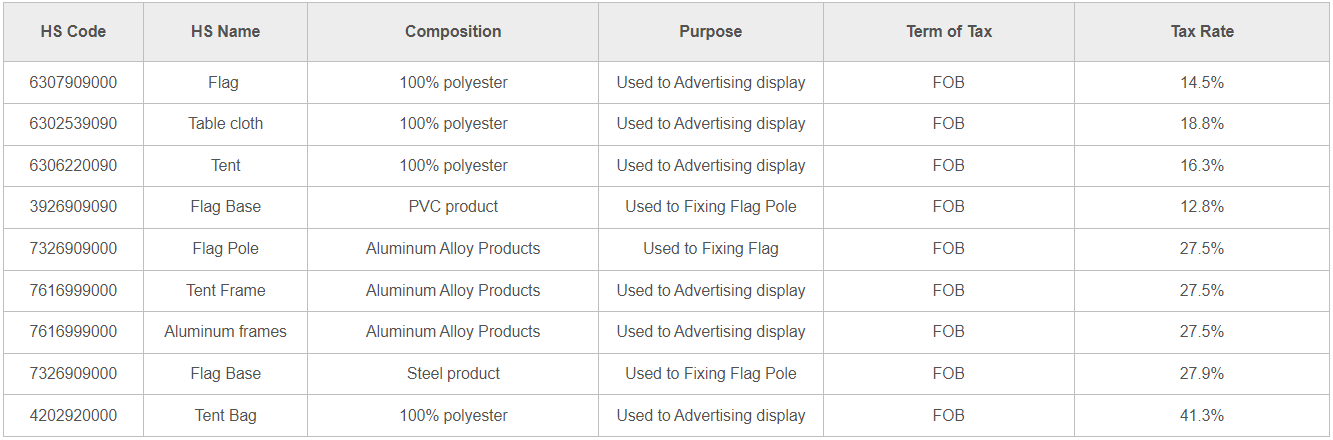Click the Used to Fixing Flag cell

[711, 249]
